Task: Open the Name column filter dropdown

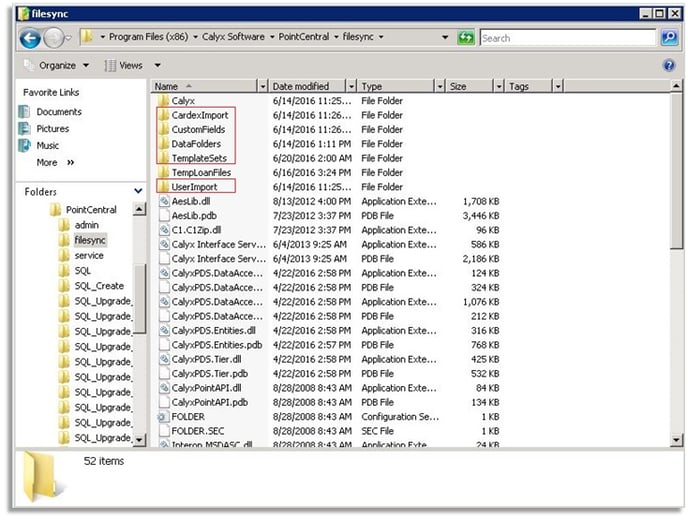Action: [262, 86]
